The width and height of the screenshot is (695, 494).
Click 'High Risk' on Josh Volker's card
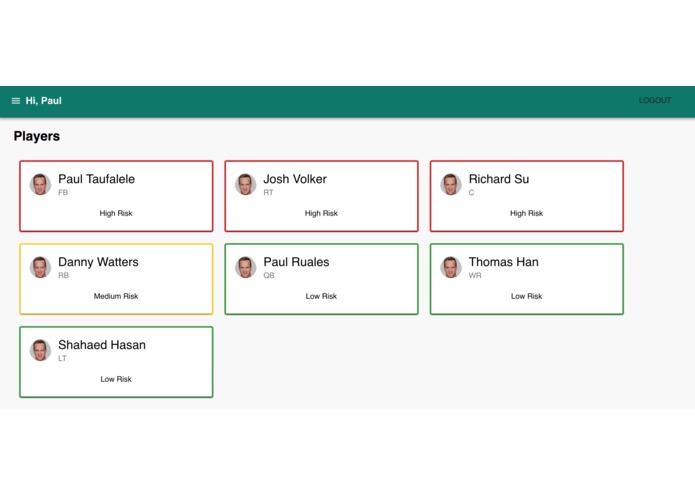point(321,213)
